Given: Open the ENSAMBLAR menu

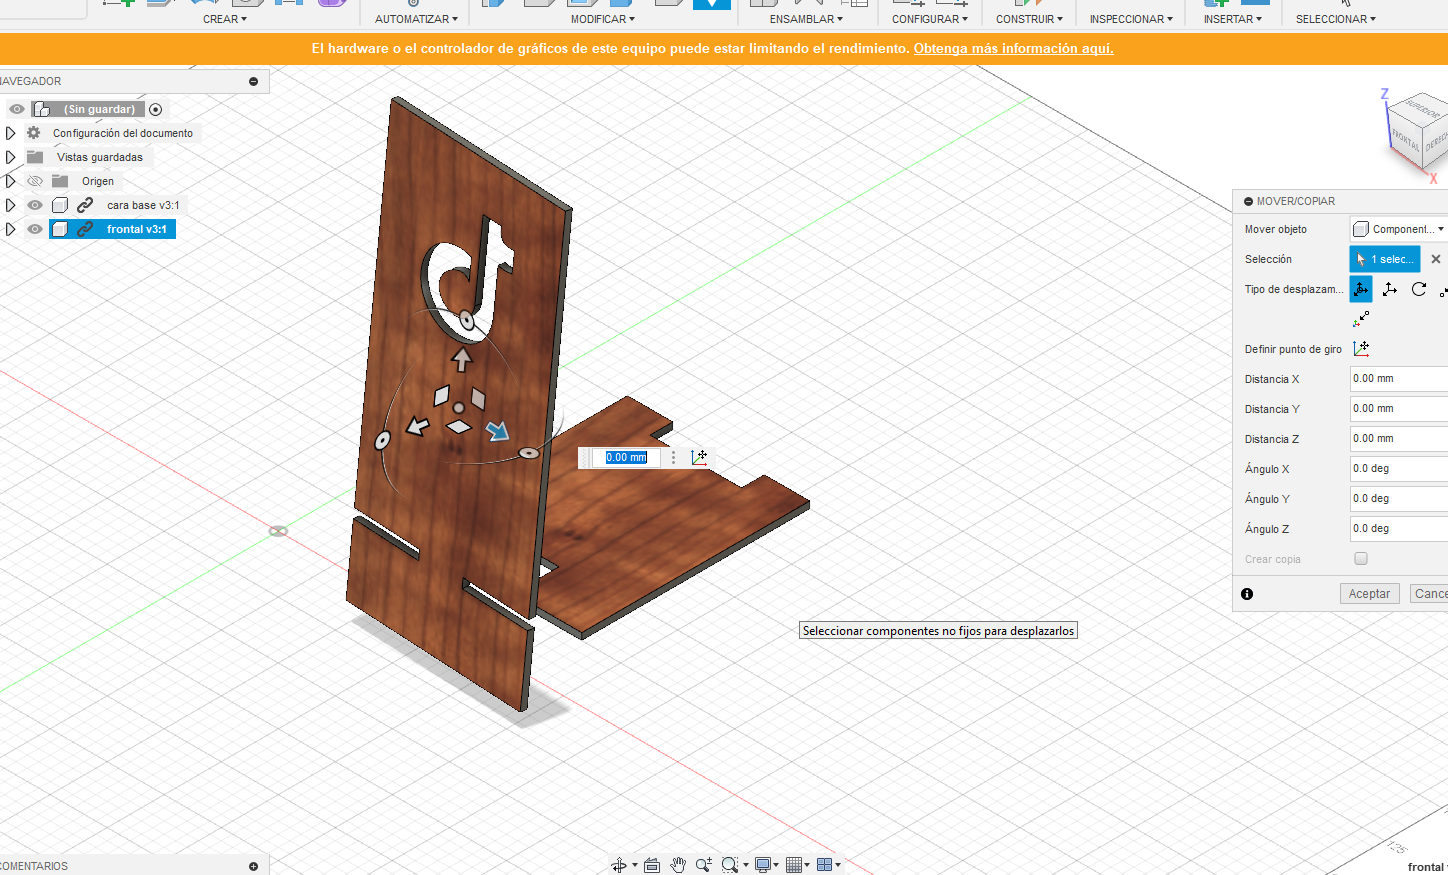Looking at the screenshot, I should 806,19.
